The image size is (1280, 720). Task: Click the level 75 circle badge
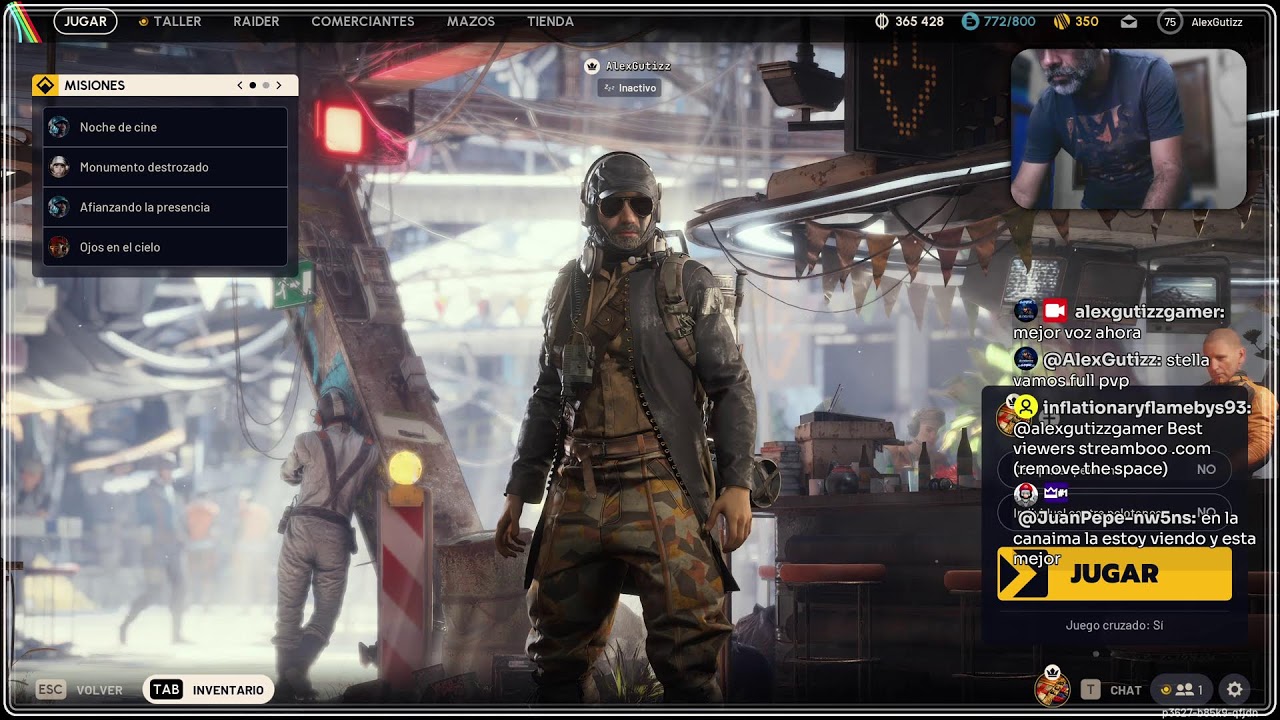[1169, 22]
